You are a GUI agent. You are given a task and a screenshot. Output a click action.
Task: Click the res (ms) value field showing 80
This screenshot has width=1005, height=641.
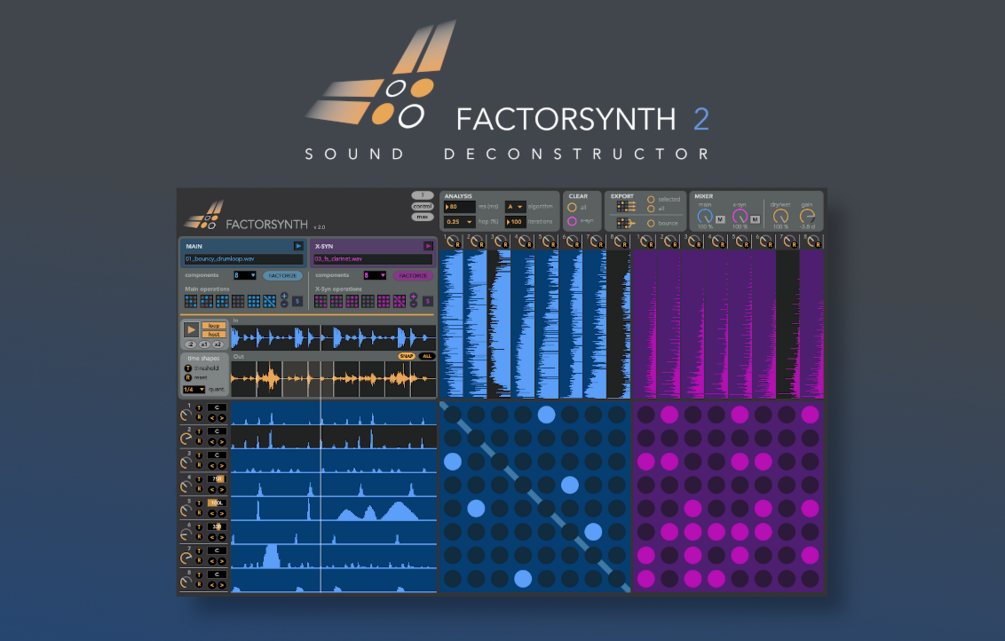tap(460, 206)
